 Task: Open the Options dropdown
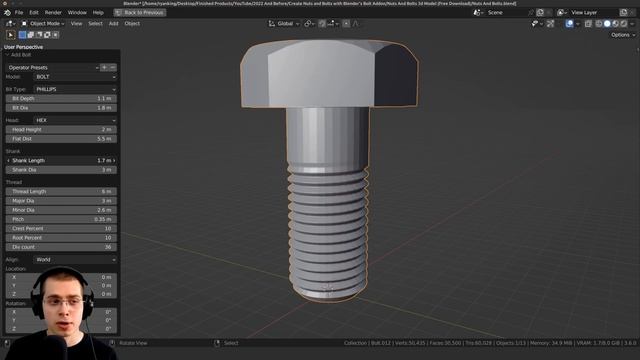(623, 35)
